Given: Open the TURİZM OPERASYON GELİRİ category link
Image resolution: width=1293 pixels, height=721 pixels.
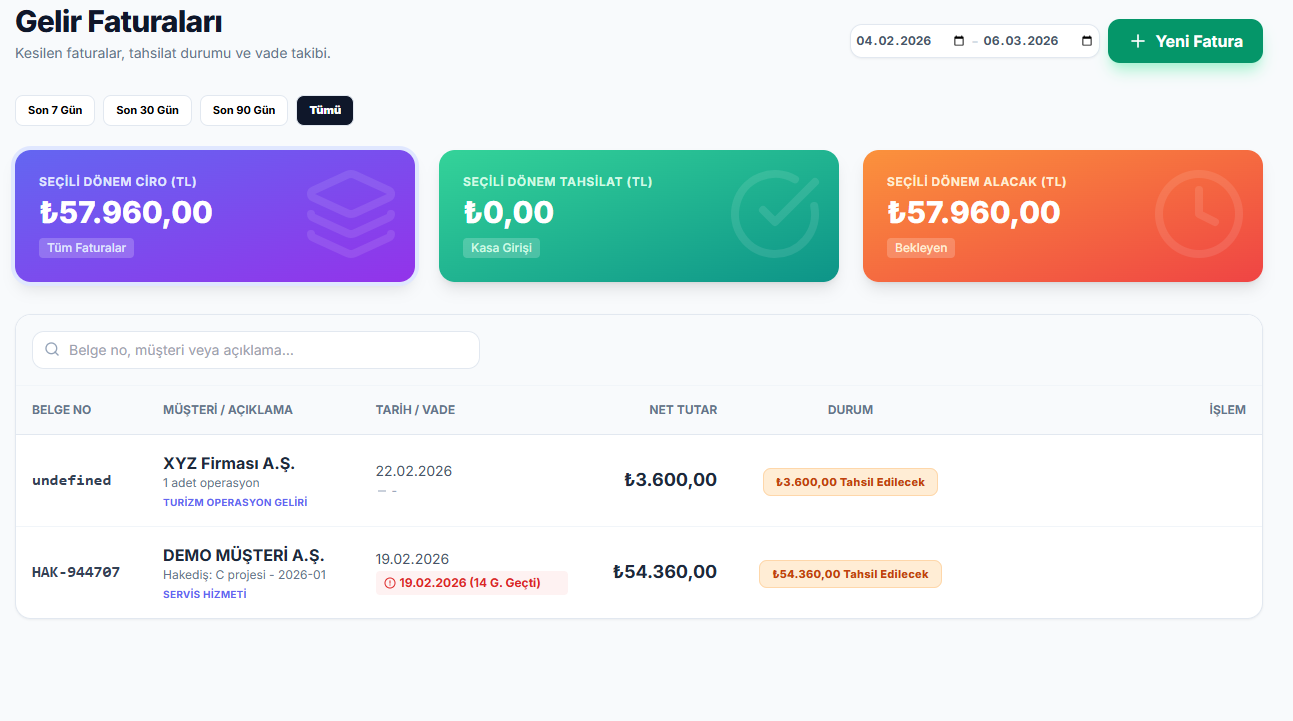Looking at the screenshot, I should [235, 502].
